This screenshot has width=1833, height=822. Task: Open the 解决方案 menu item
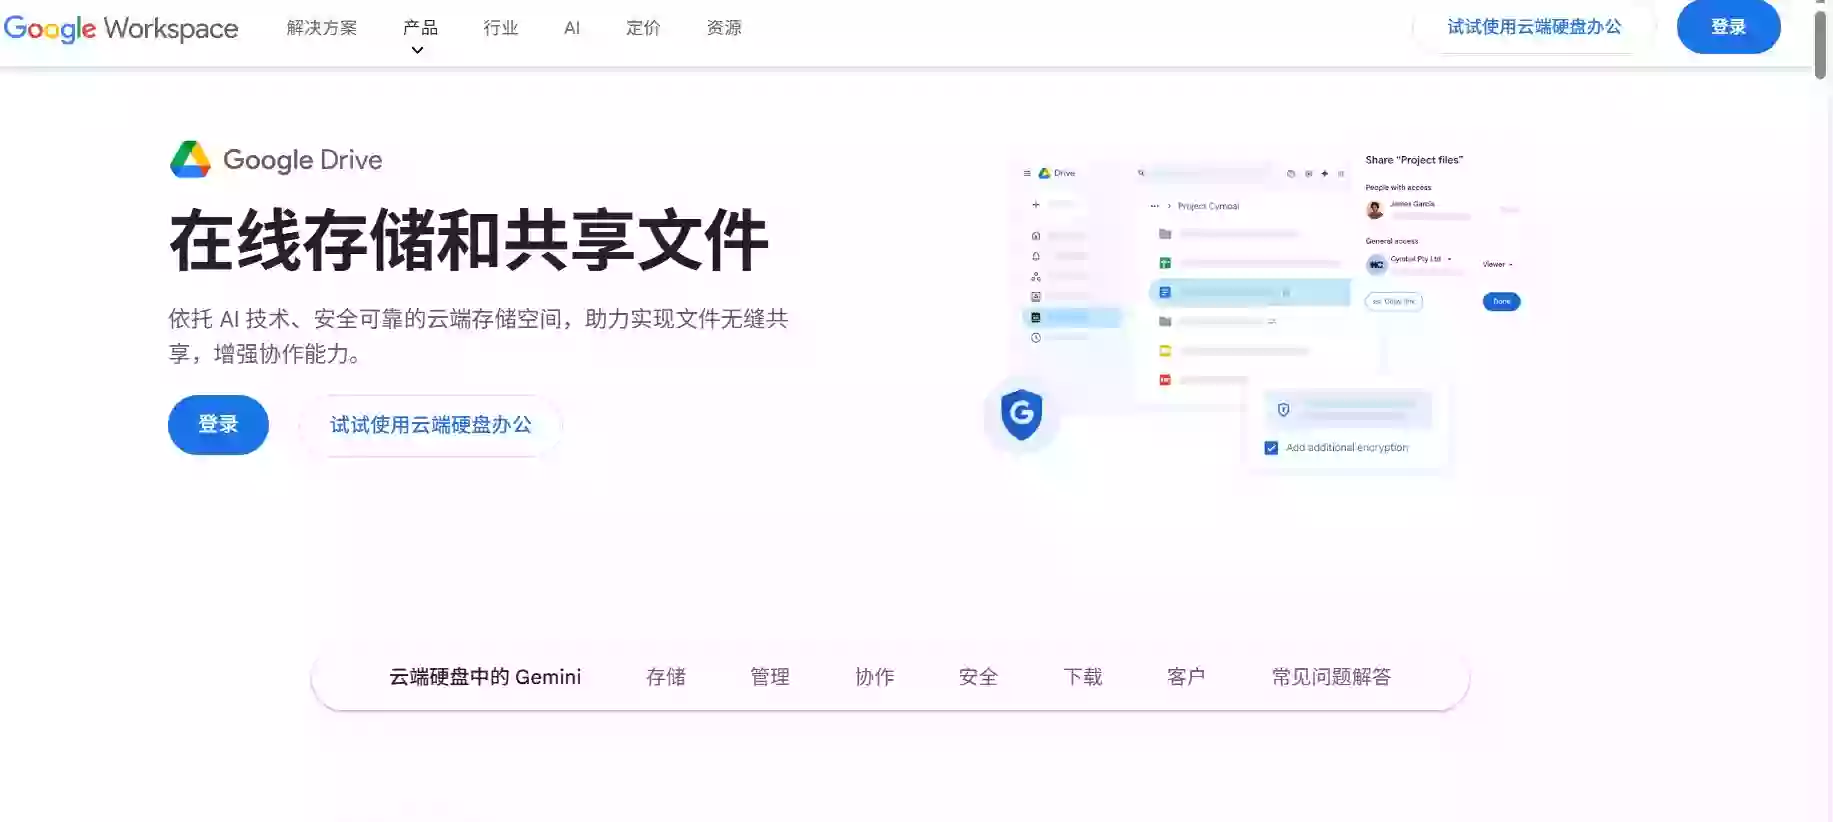click(322, 28)
